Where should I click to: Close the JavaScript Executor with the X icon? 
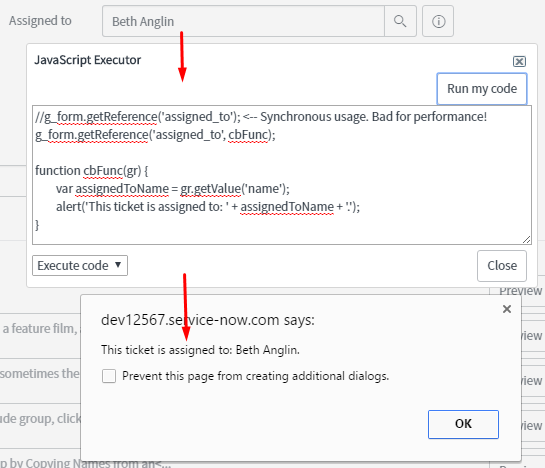click(x=519, y=62)
